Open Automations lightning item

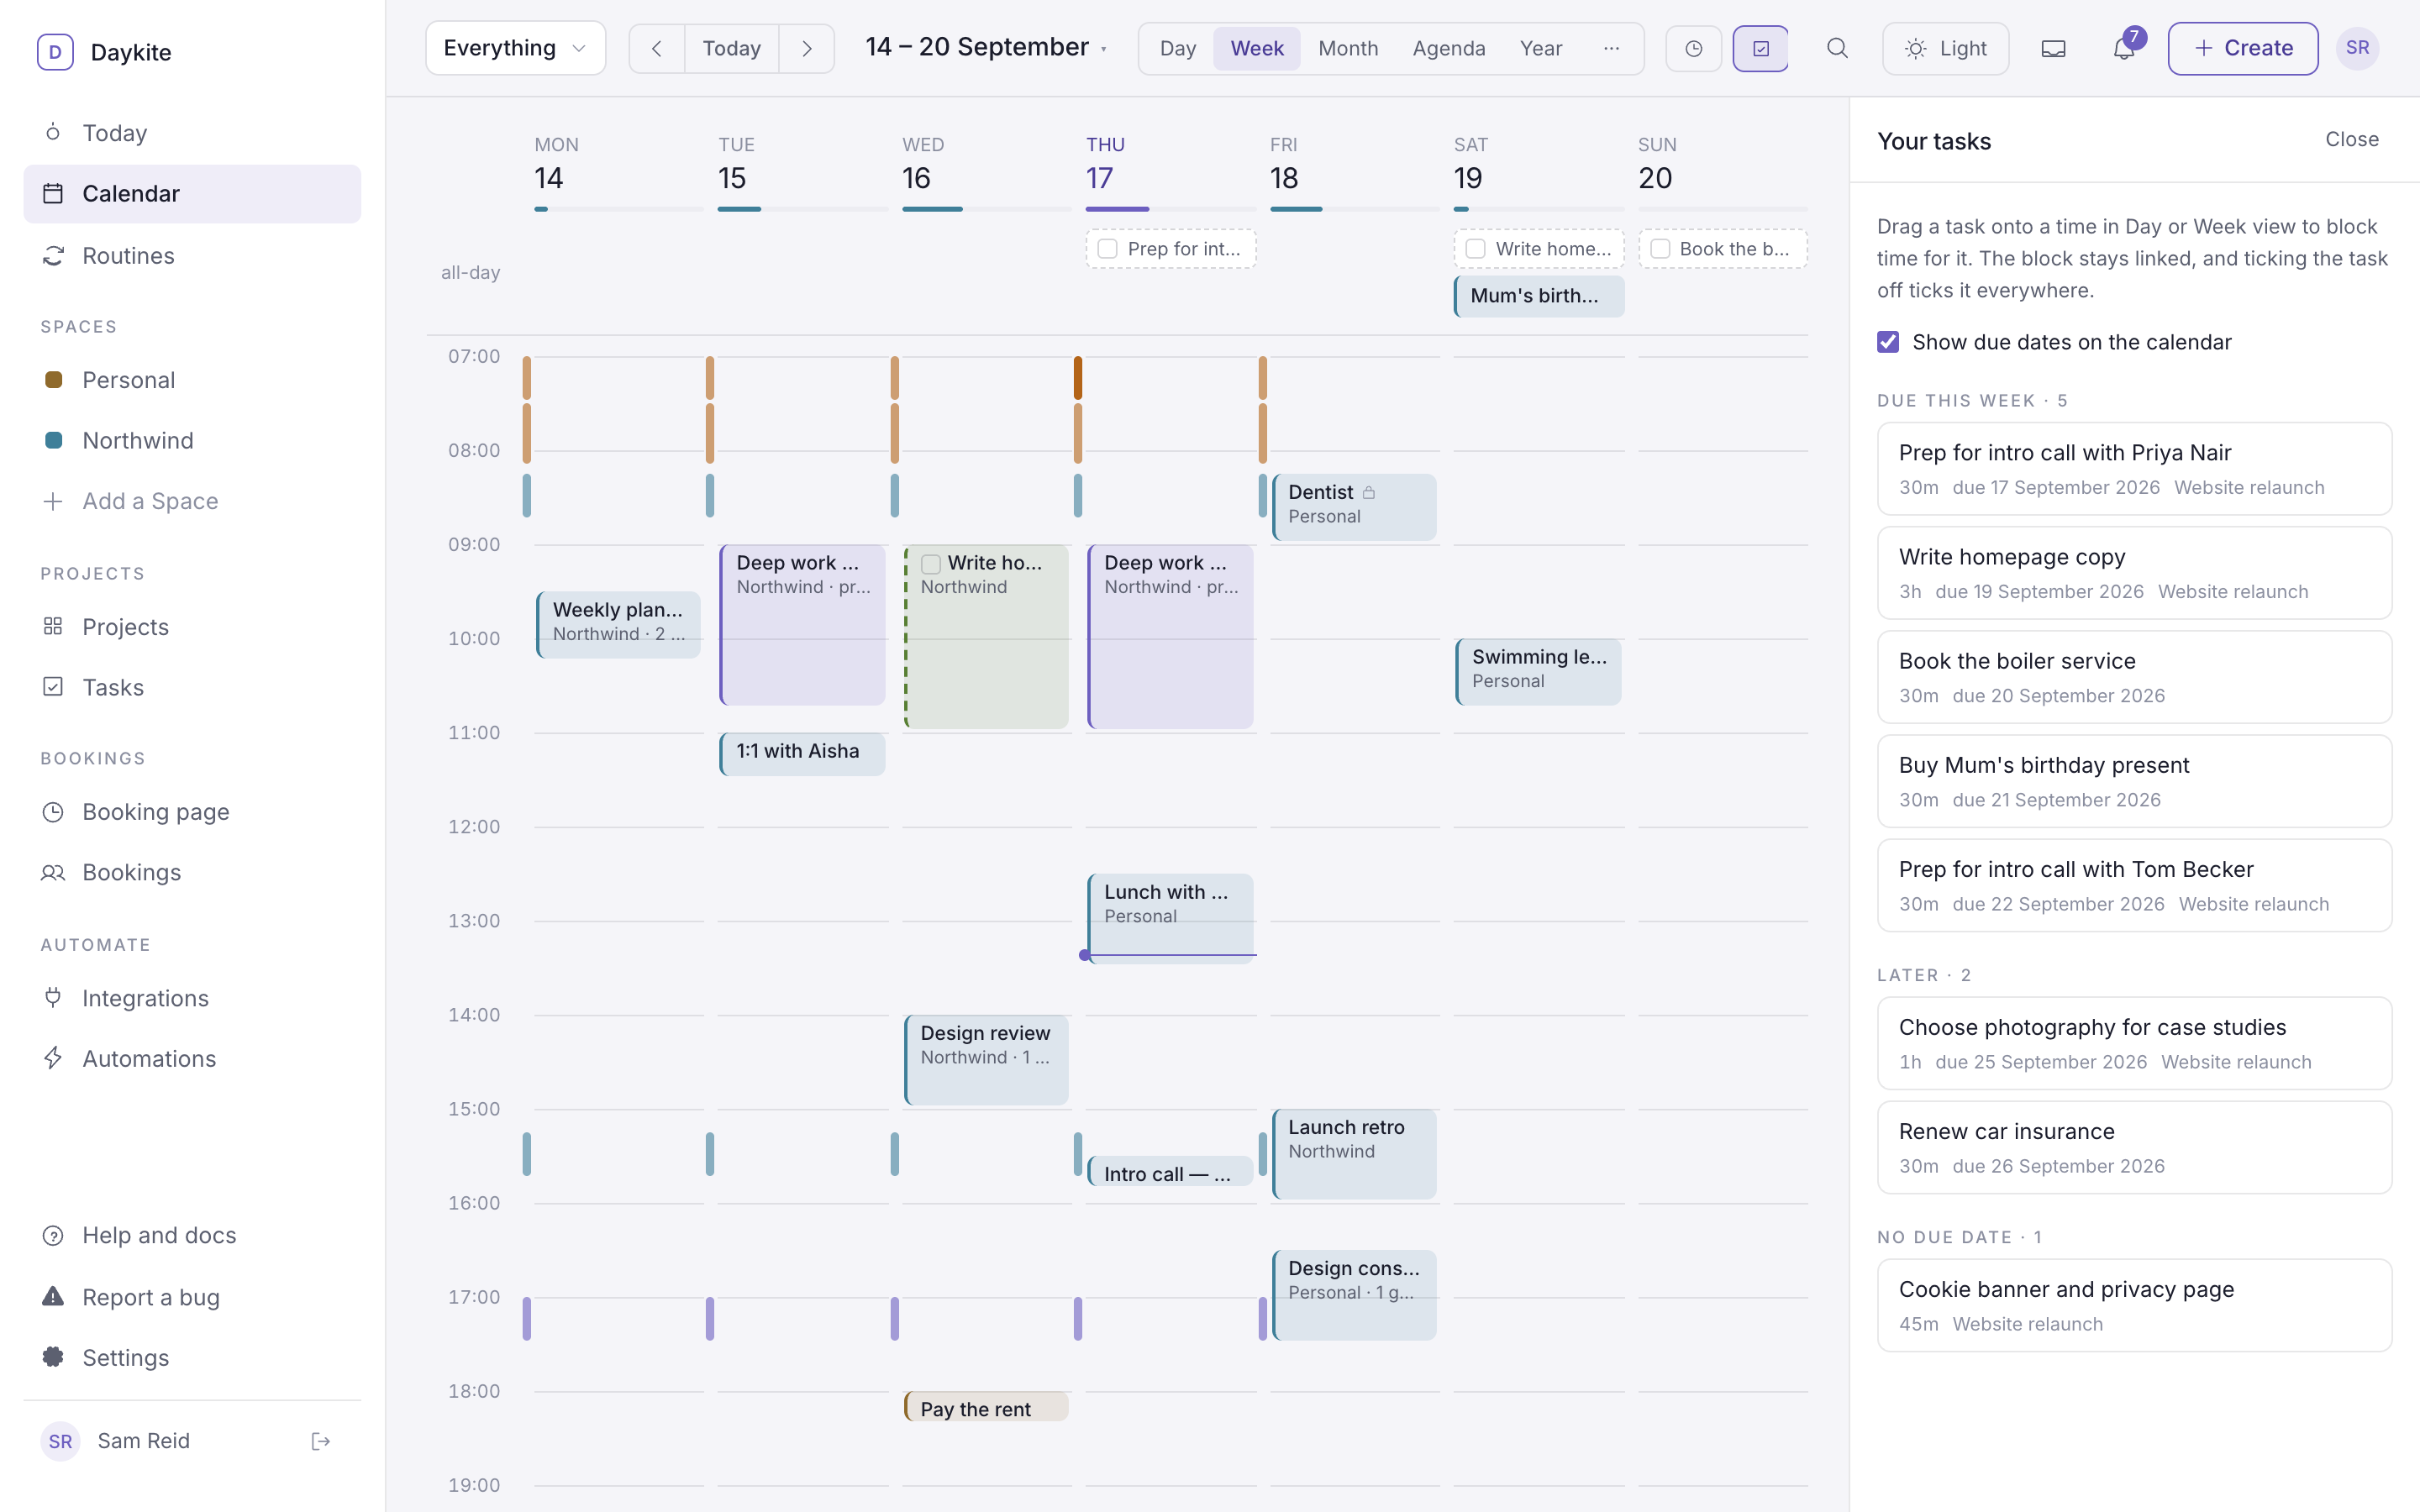[192, 1058]
